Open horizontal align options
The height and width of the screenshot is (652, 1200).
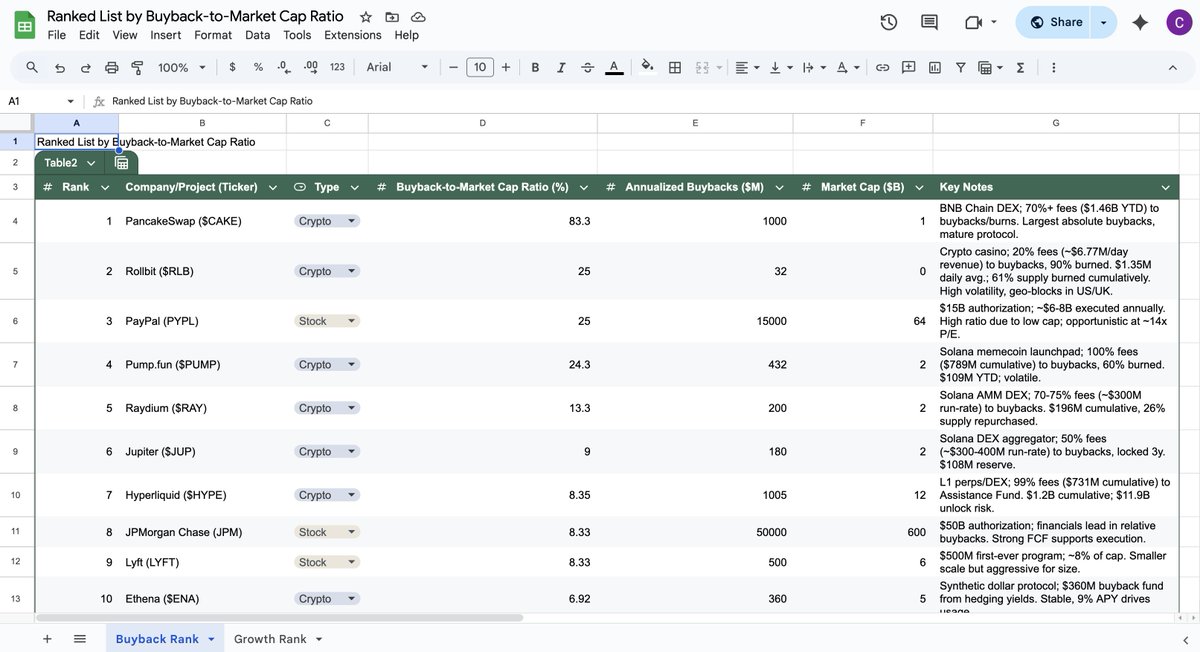746,67
